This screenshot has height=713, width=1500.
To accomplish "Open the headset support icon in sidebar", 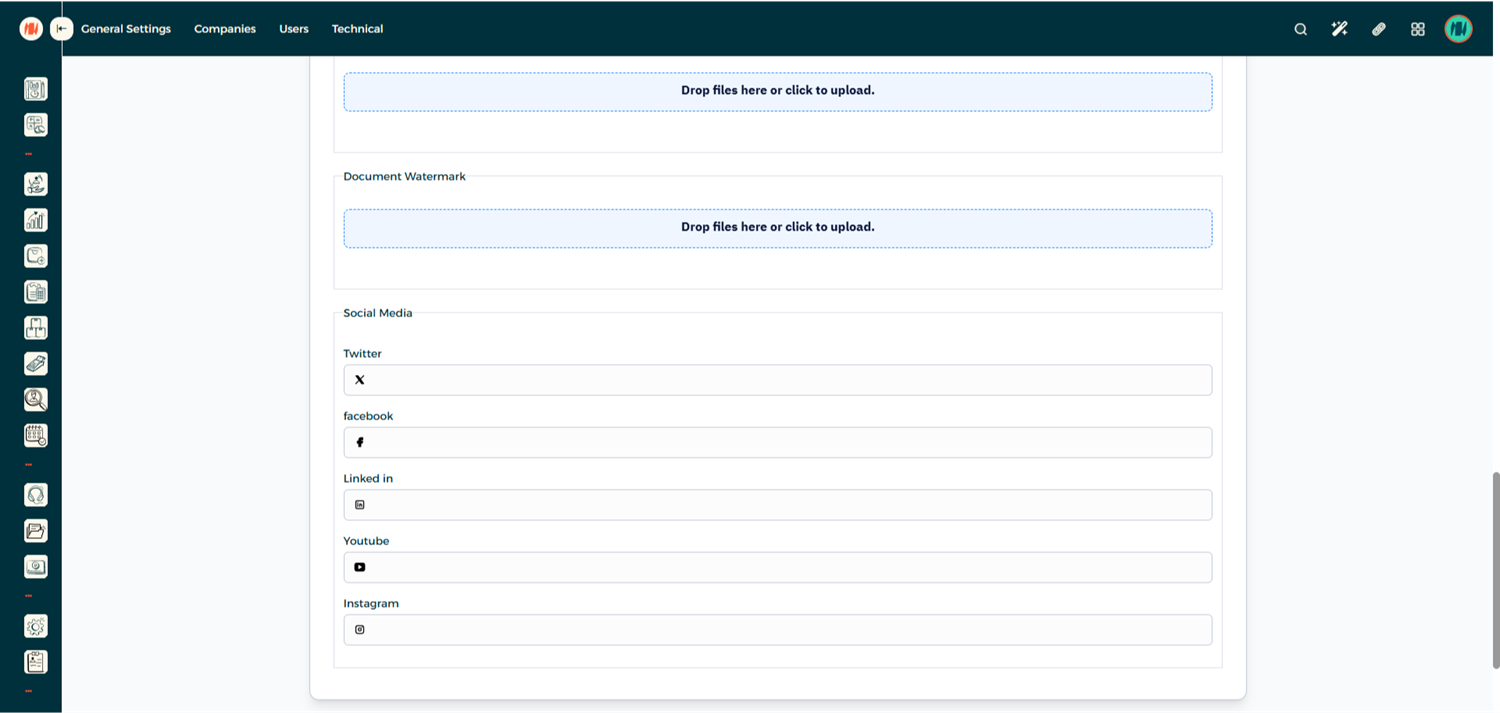I will (x=36, y=495).
